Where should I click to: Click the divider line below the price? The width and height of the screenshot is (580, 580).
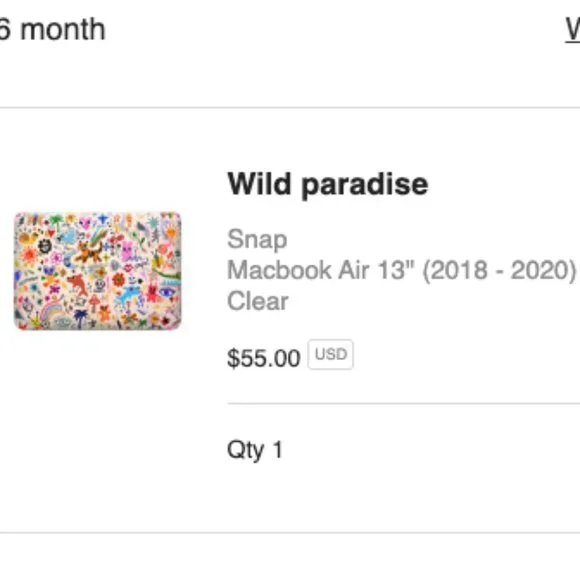[x=404, y=404]
